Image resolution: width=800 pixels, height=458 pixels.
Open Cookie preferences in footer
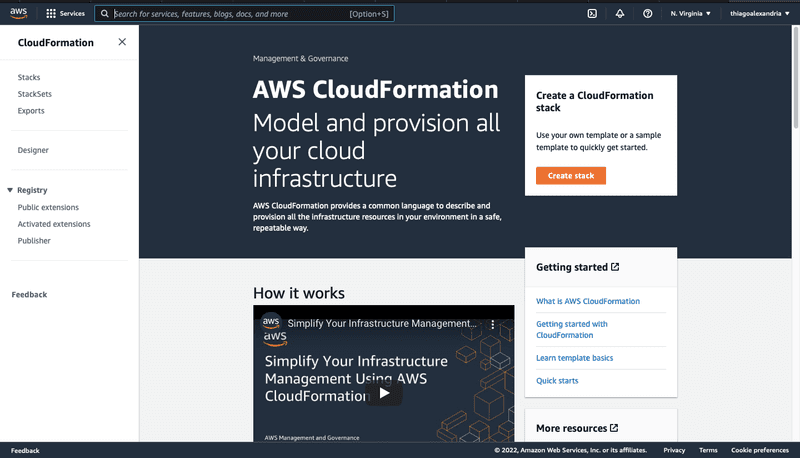760,450
